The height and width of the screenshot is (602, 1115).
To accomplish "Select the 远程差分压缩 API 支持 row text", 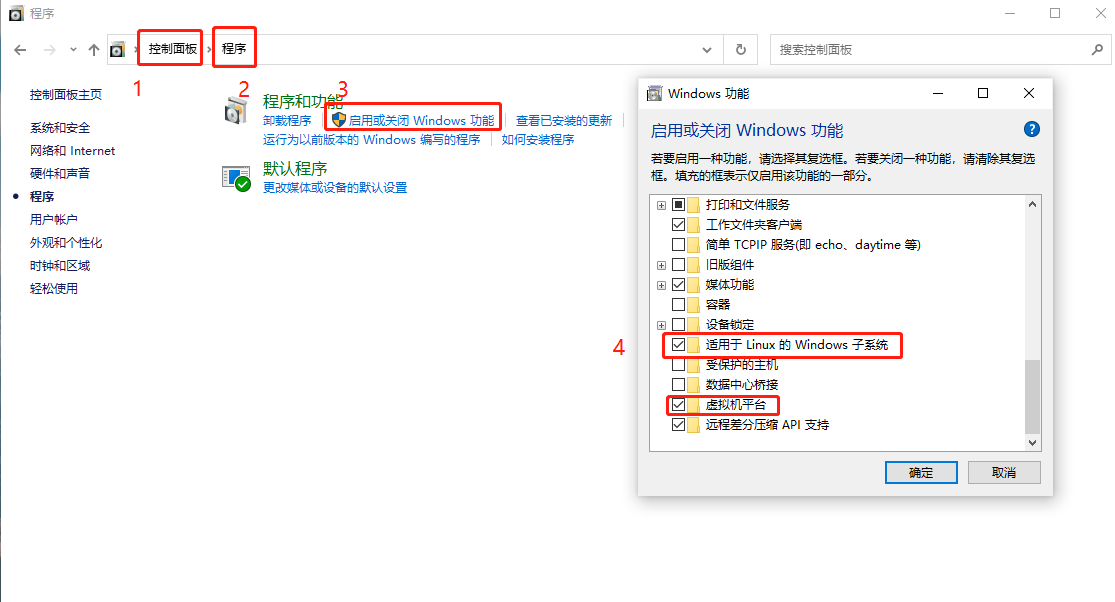I will [767, 424].
